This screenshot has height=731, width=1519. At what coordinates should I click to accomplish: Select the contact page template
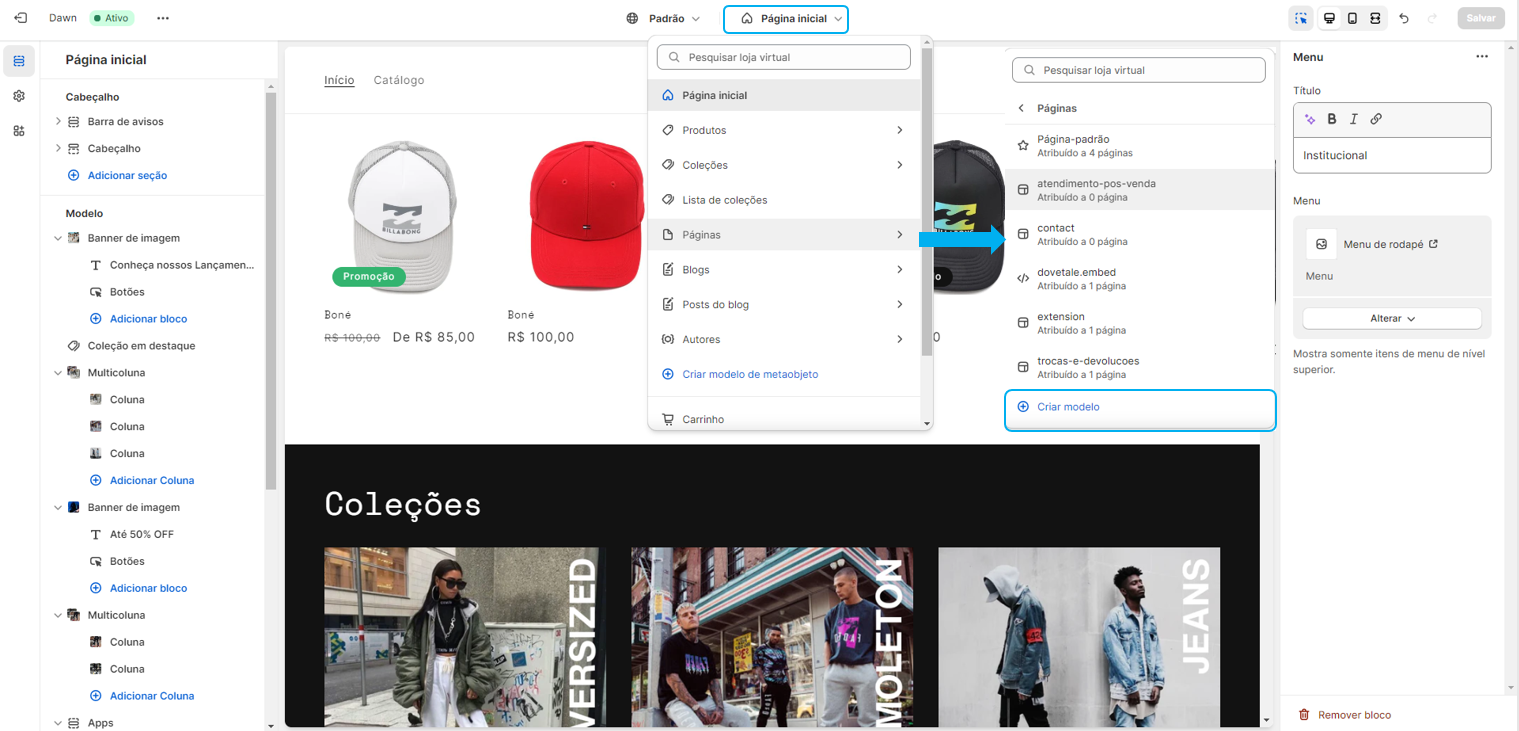[1140, 235]
